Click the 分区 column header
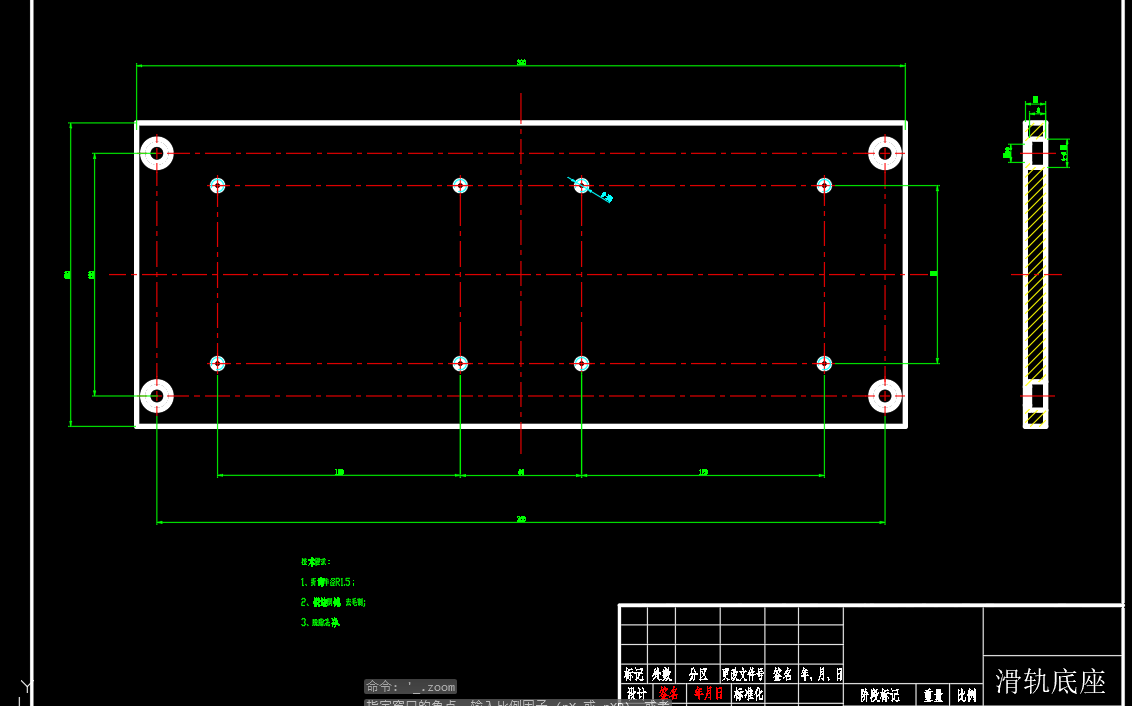 (x=698, y=674)
